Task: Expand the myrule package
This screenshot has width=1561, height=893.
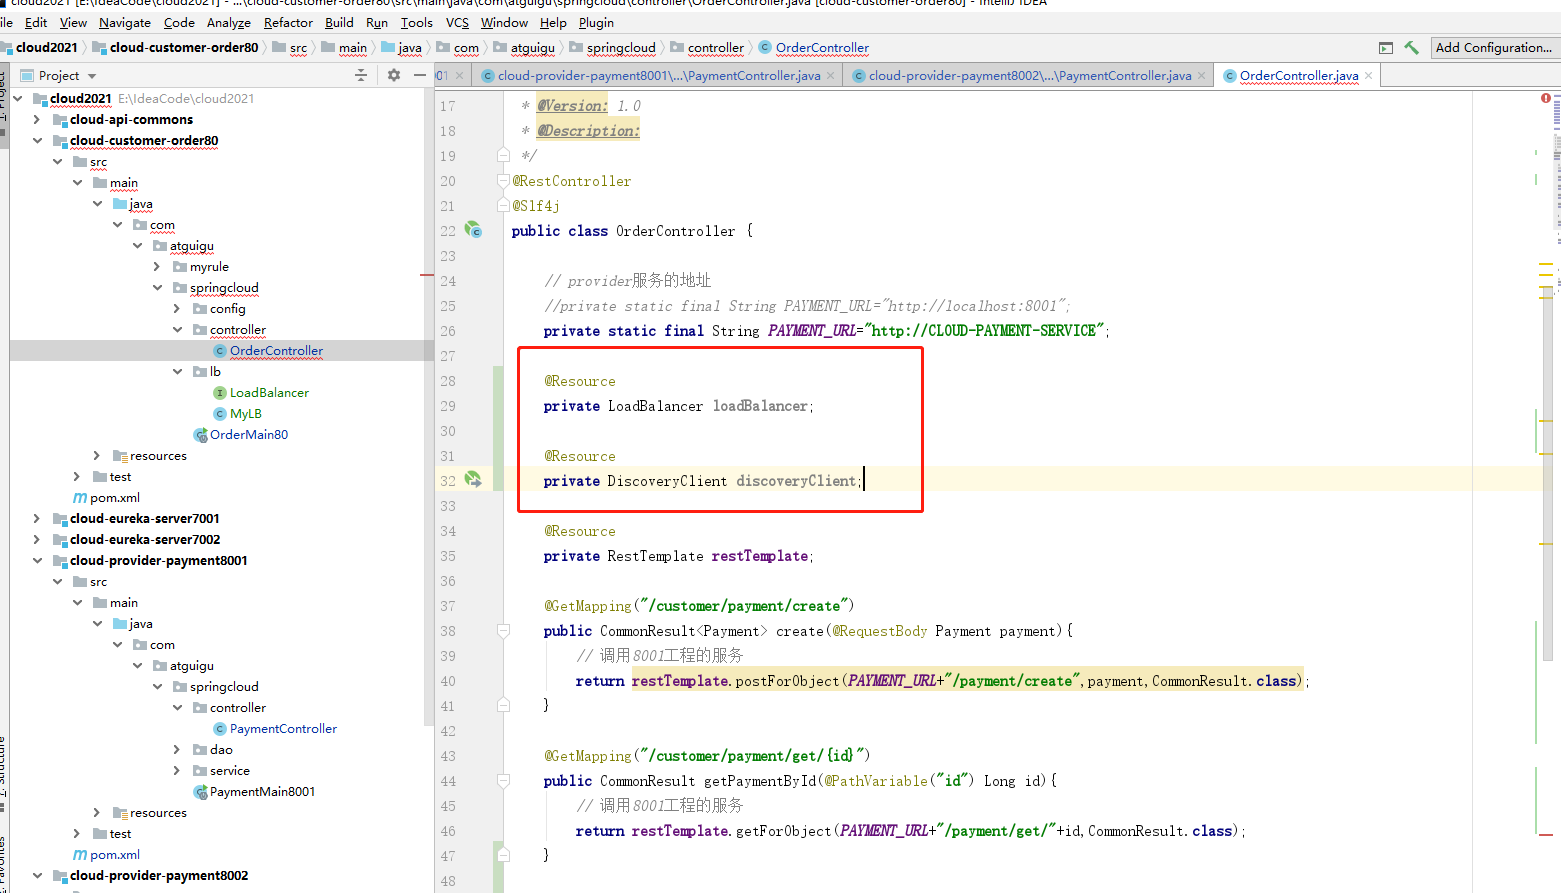Action: [x=157, y=267]
